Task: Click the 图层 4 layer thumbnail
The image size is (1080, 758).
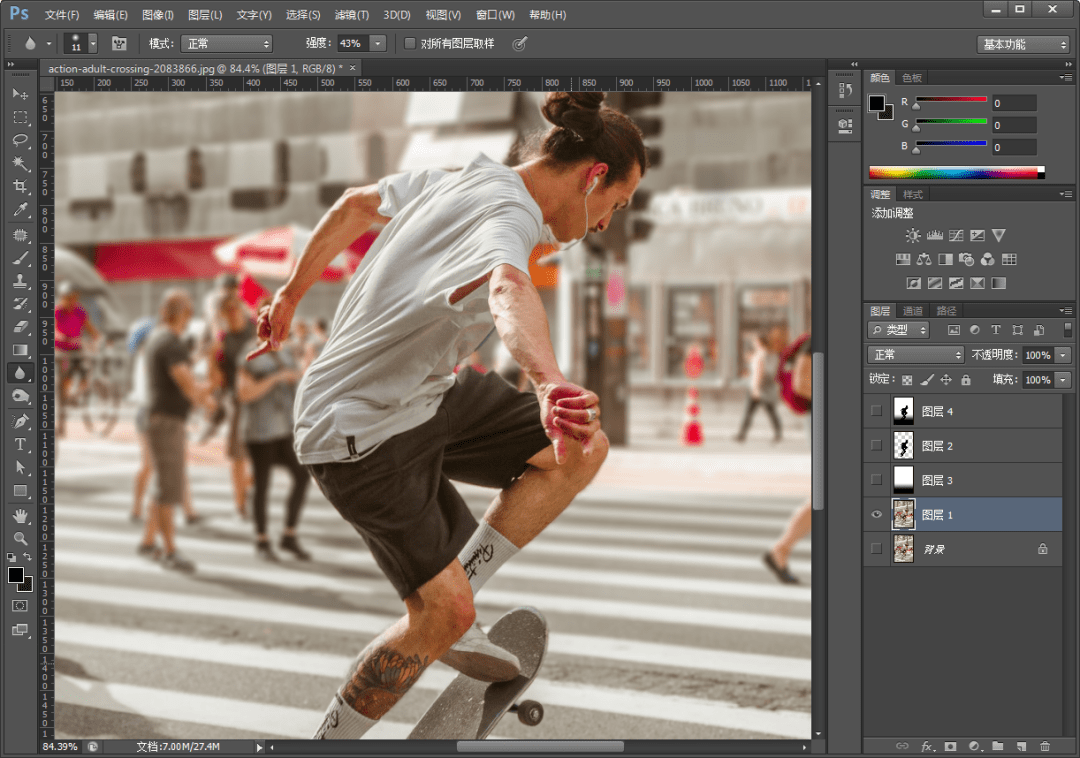Action: [x=903, y=411]
